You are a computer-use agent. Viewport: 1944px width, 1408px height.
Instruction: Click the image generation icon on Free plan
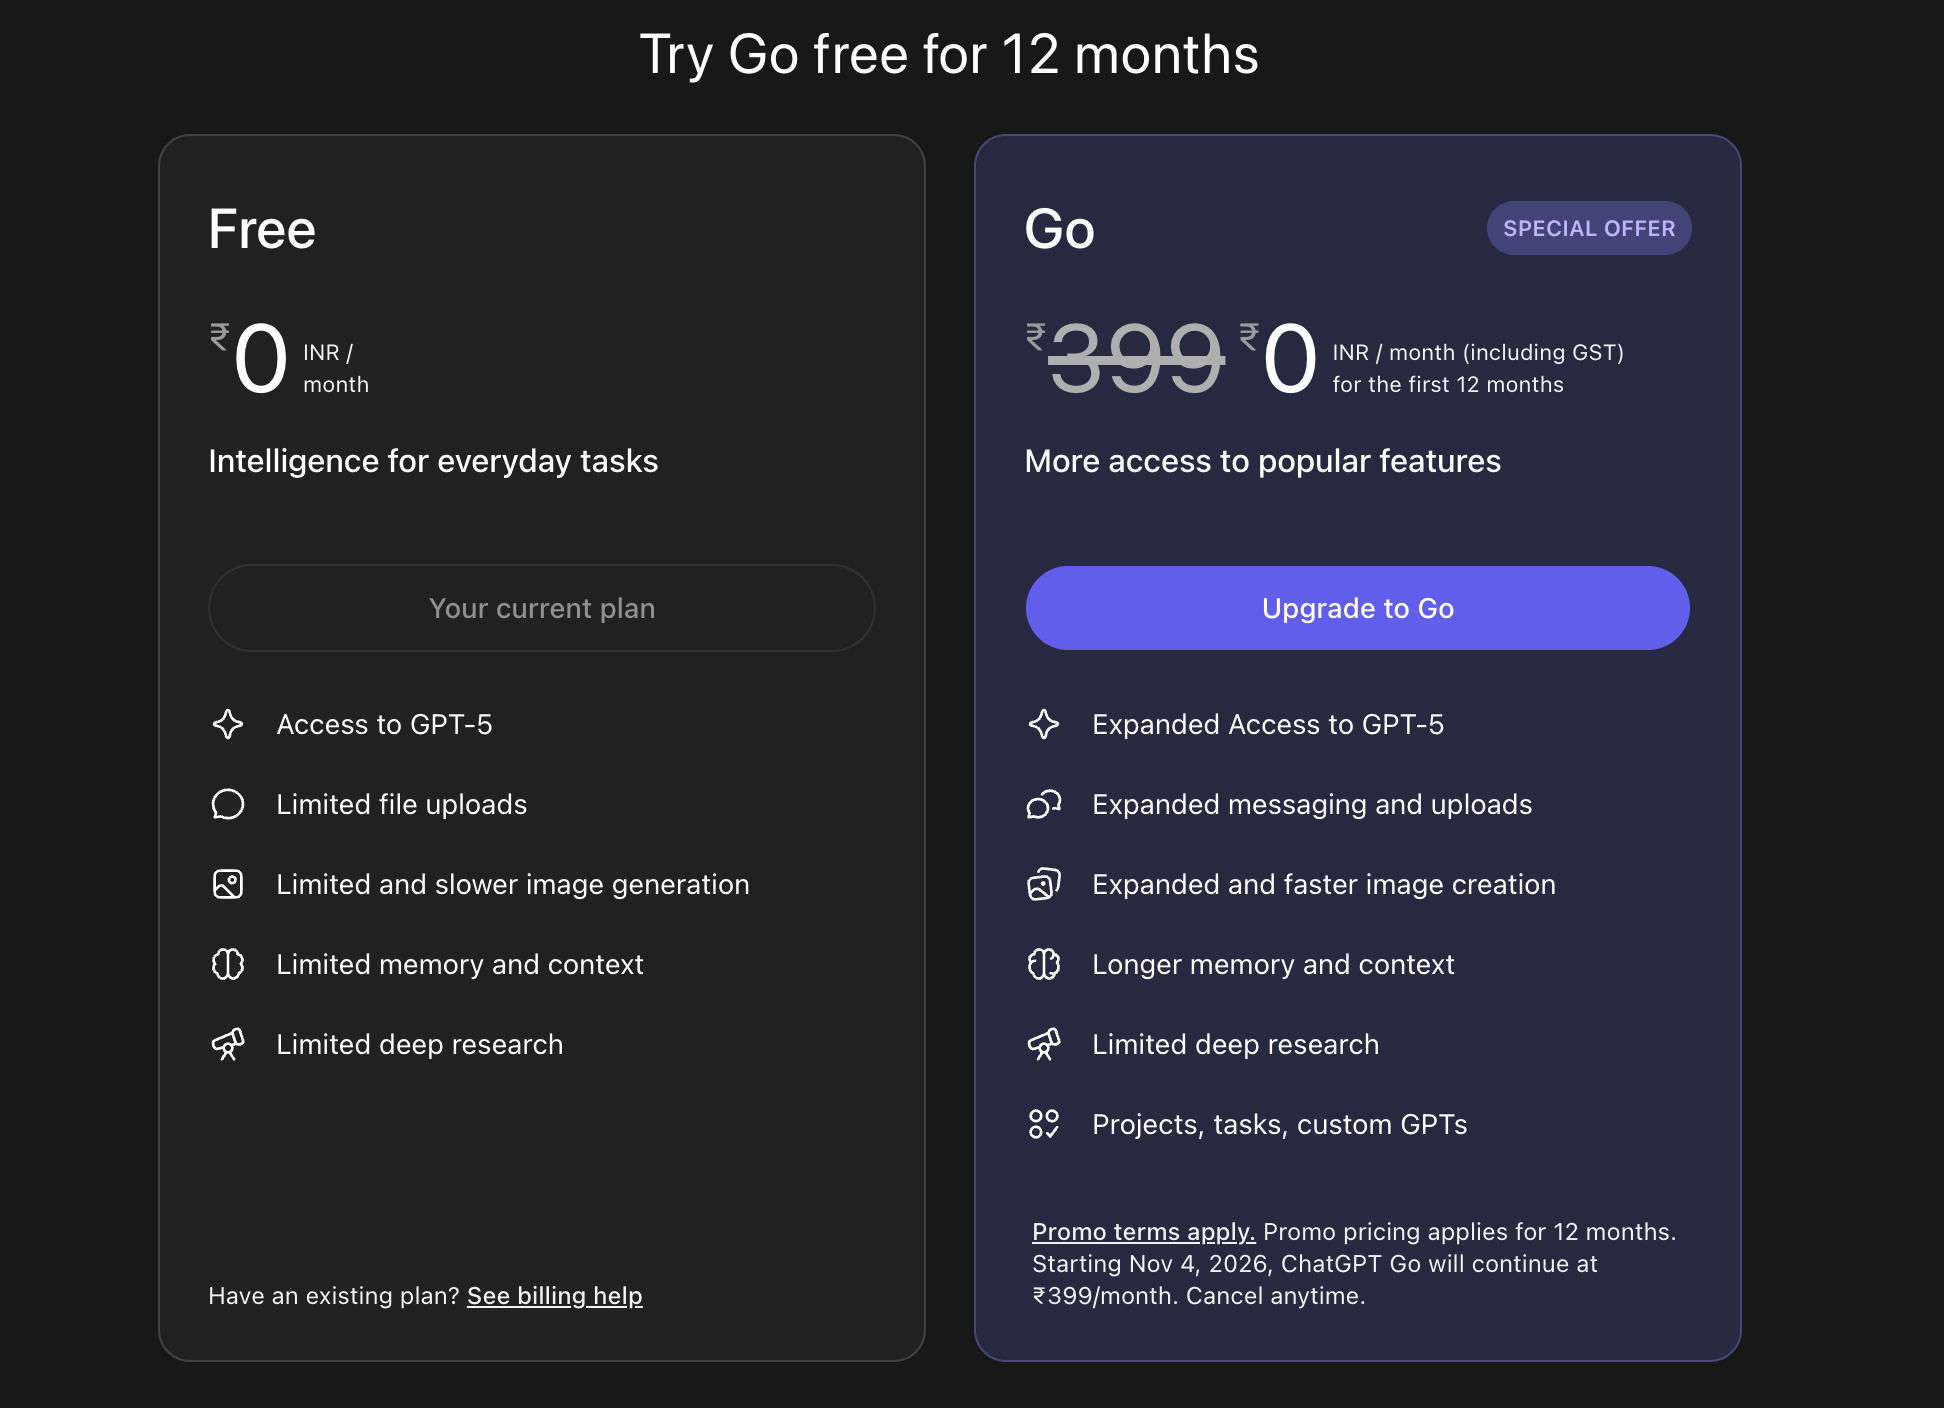(229, 884)
